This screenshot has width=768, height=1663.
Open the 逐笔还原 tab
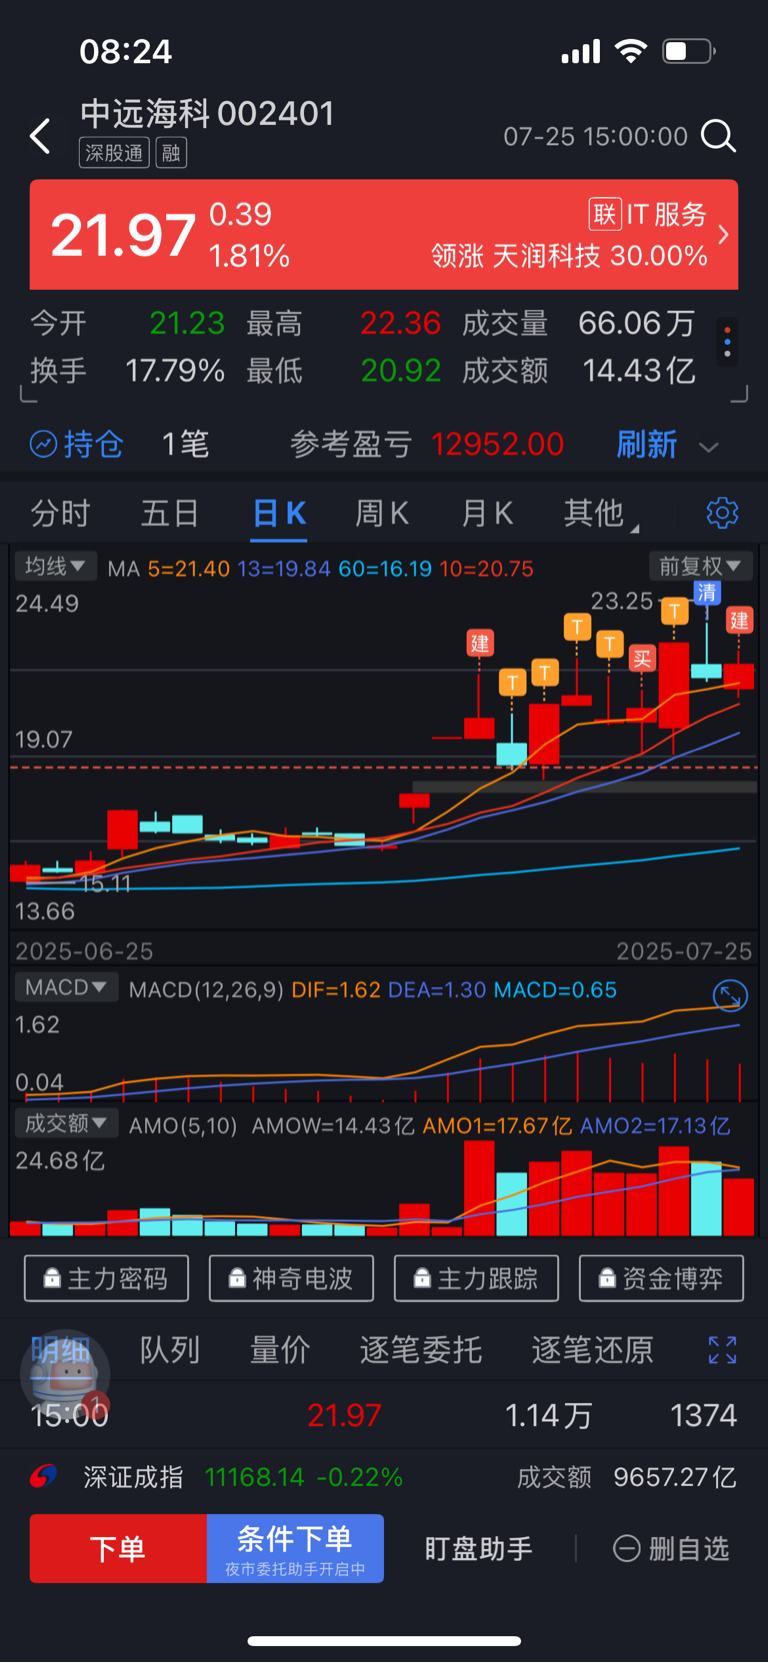click(x=593, y=1350)
